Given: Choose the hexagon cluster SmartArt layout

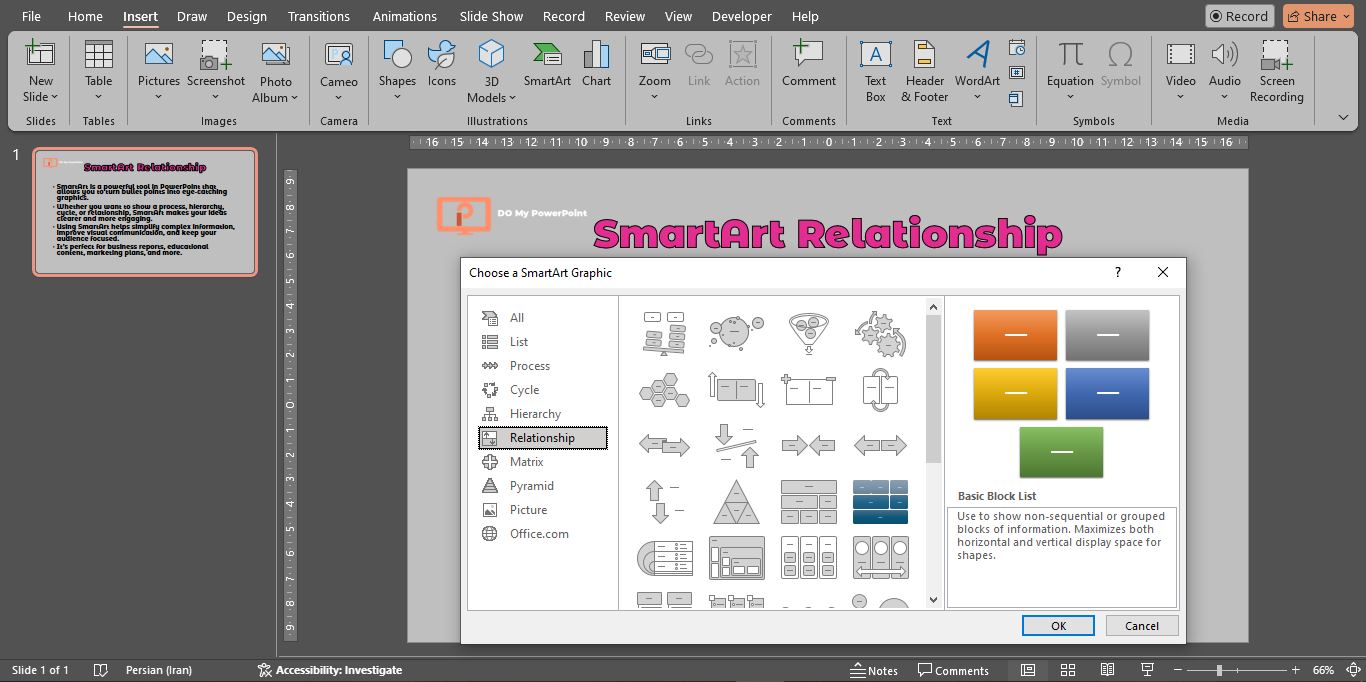Looking at the screenshot, I should click(x=664, y=389).
